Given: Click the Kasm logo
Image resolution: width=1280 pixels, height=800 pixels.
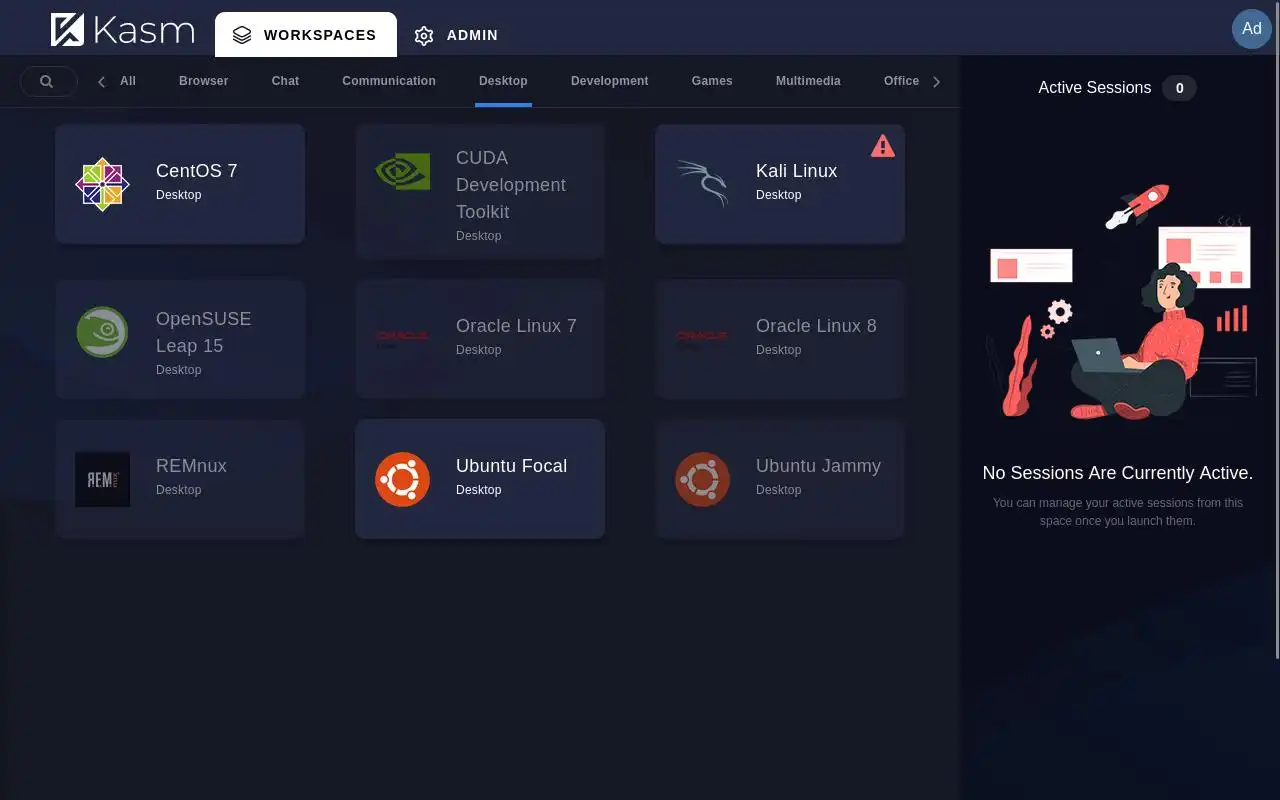Looking at the screenshot, I should pos(122,30).
